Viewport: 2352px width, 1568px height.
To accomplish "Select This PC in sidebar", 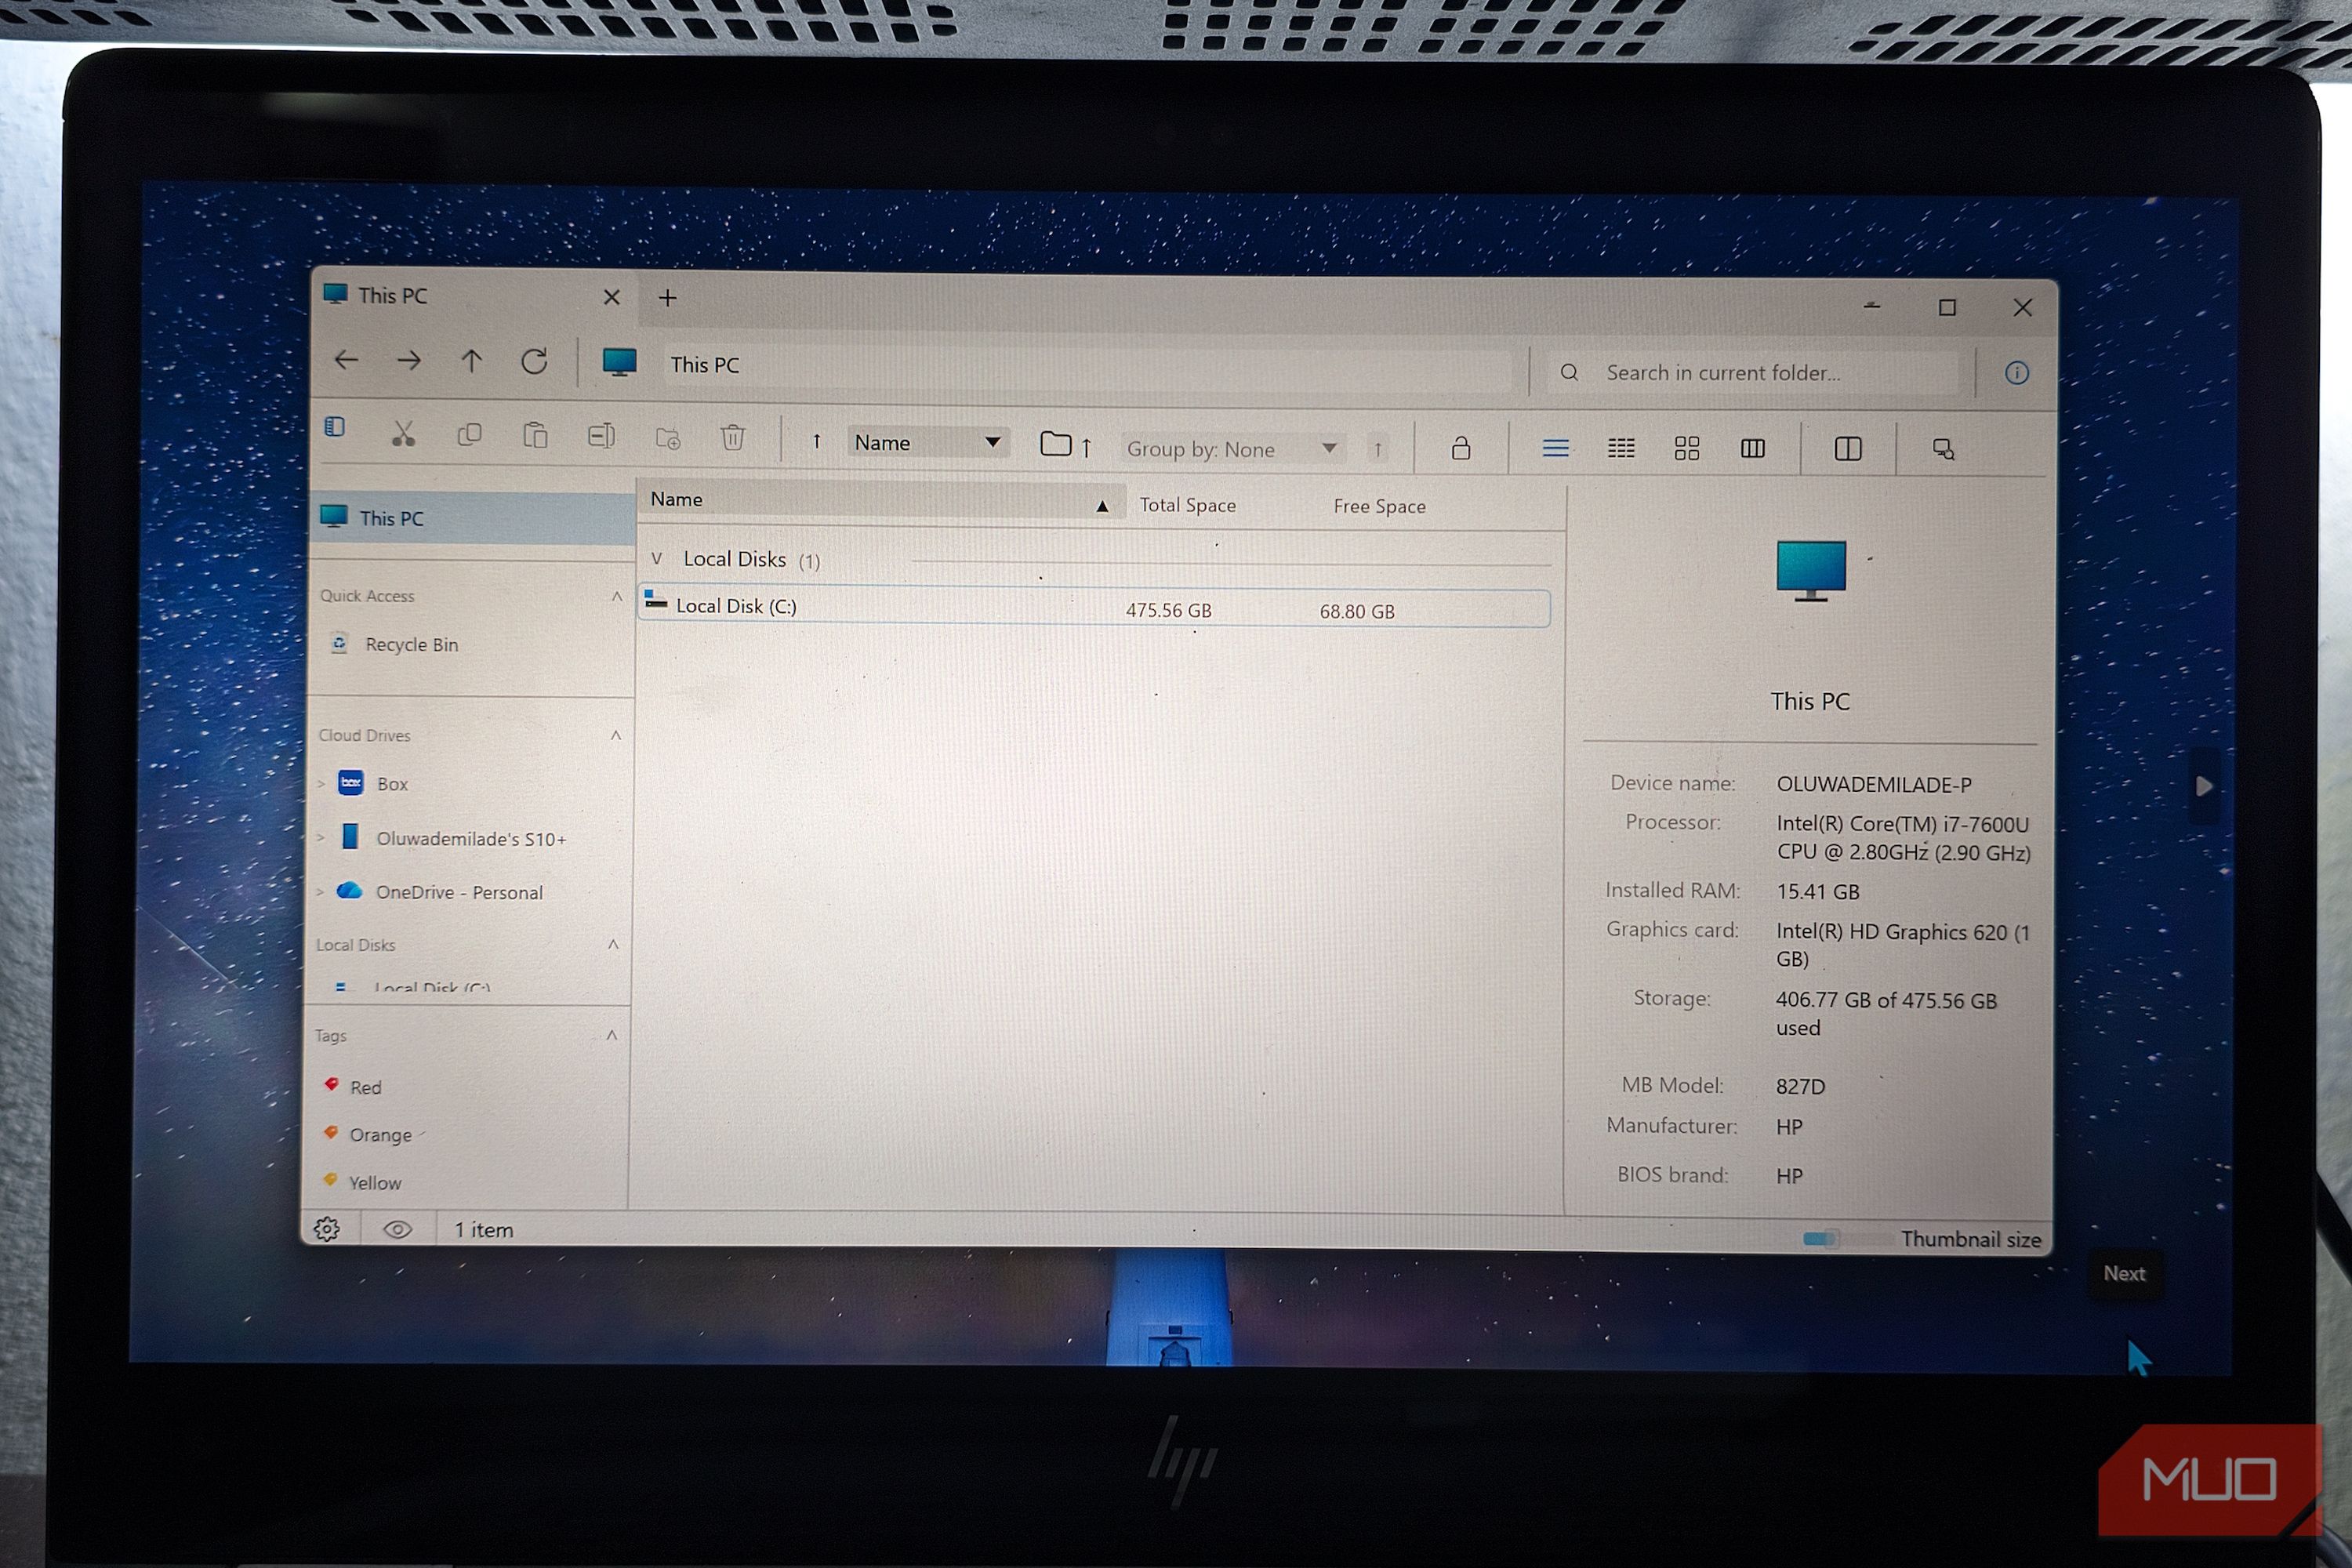I will tap(472, 518).
